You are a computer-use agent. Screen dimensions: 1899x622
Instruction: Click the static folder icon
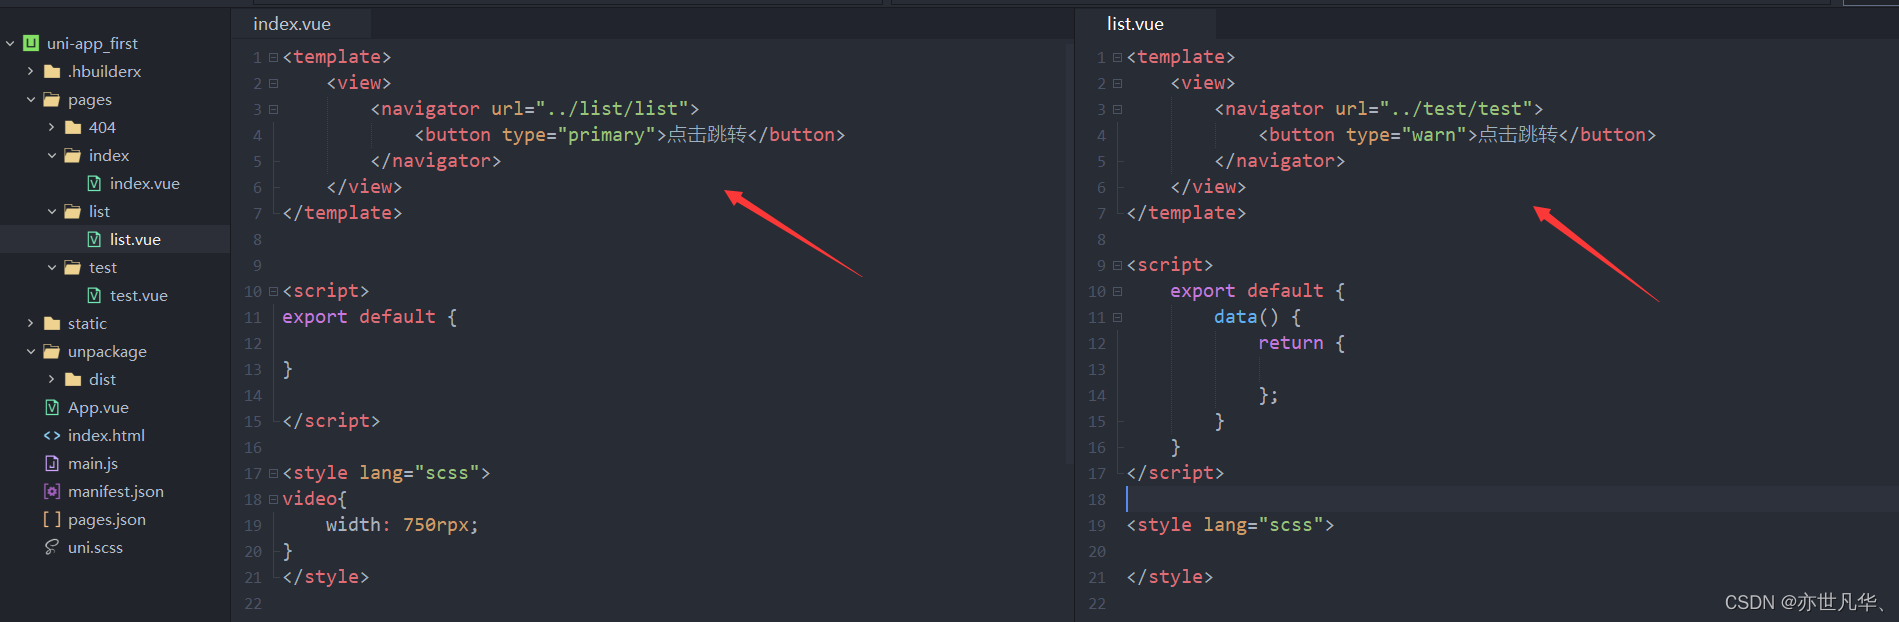(52, 323)
